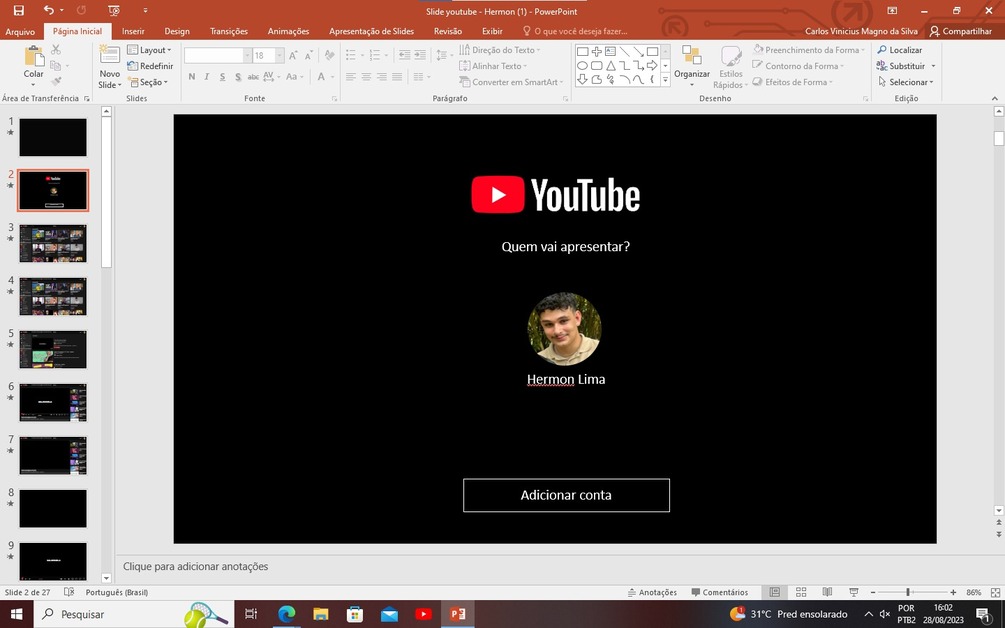Start Slide Show from status bar icon
The width and height of the screenshot is (1005, 628).
(x=854, y=592)
